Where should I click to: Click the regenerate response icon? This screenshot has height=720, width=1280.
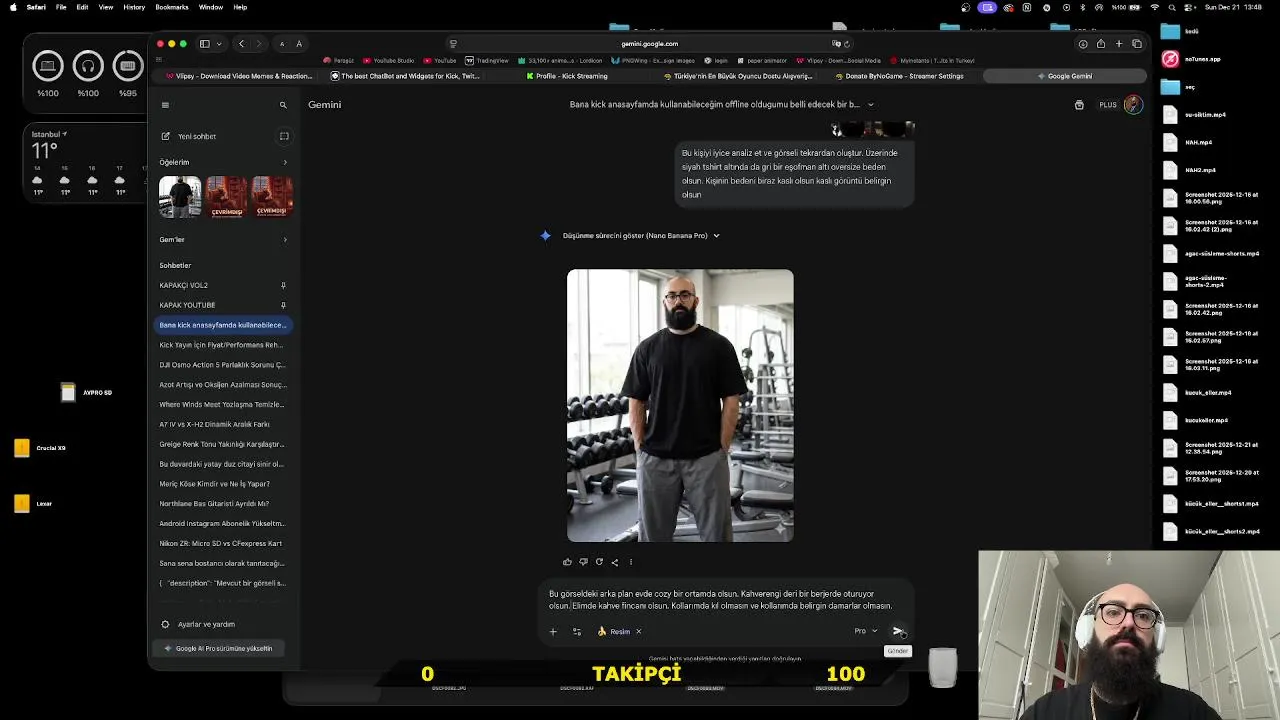coord(599,562)
